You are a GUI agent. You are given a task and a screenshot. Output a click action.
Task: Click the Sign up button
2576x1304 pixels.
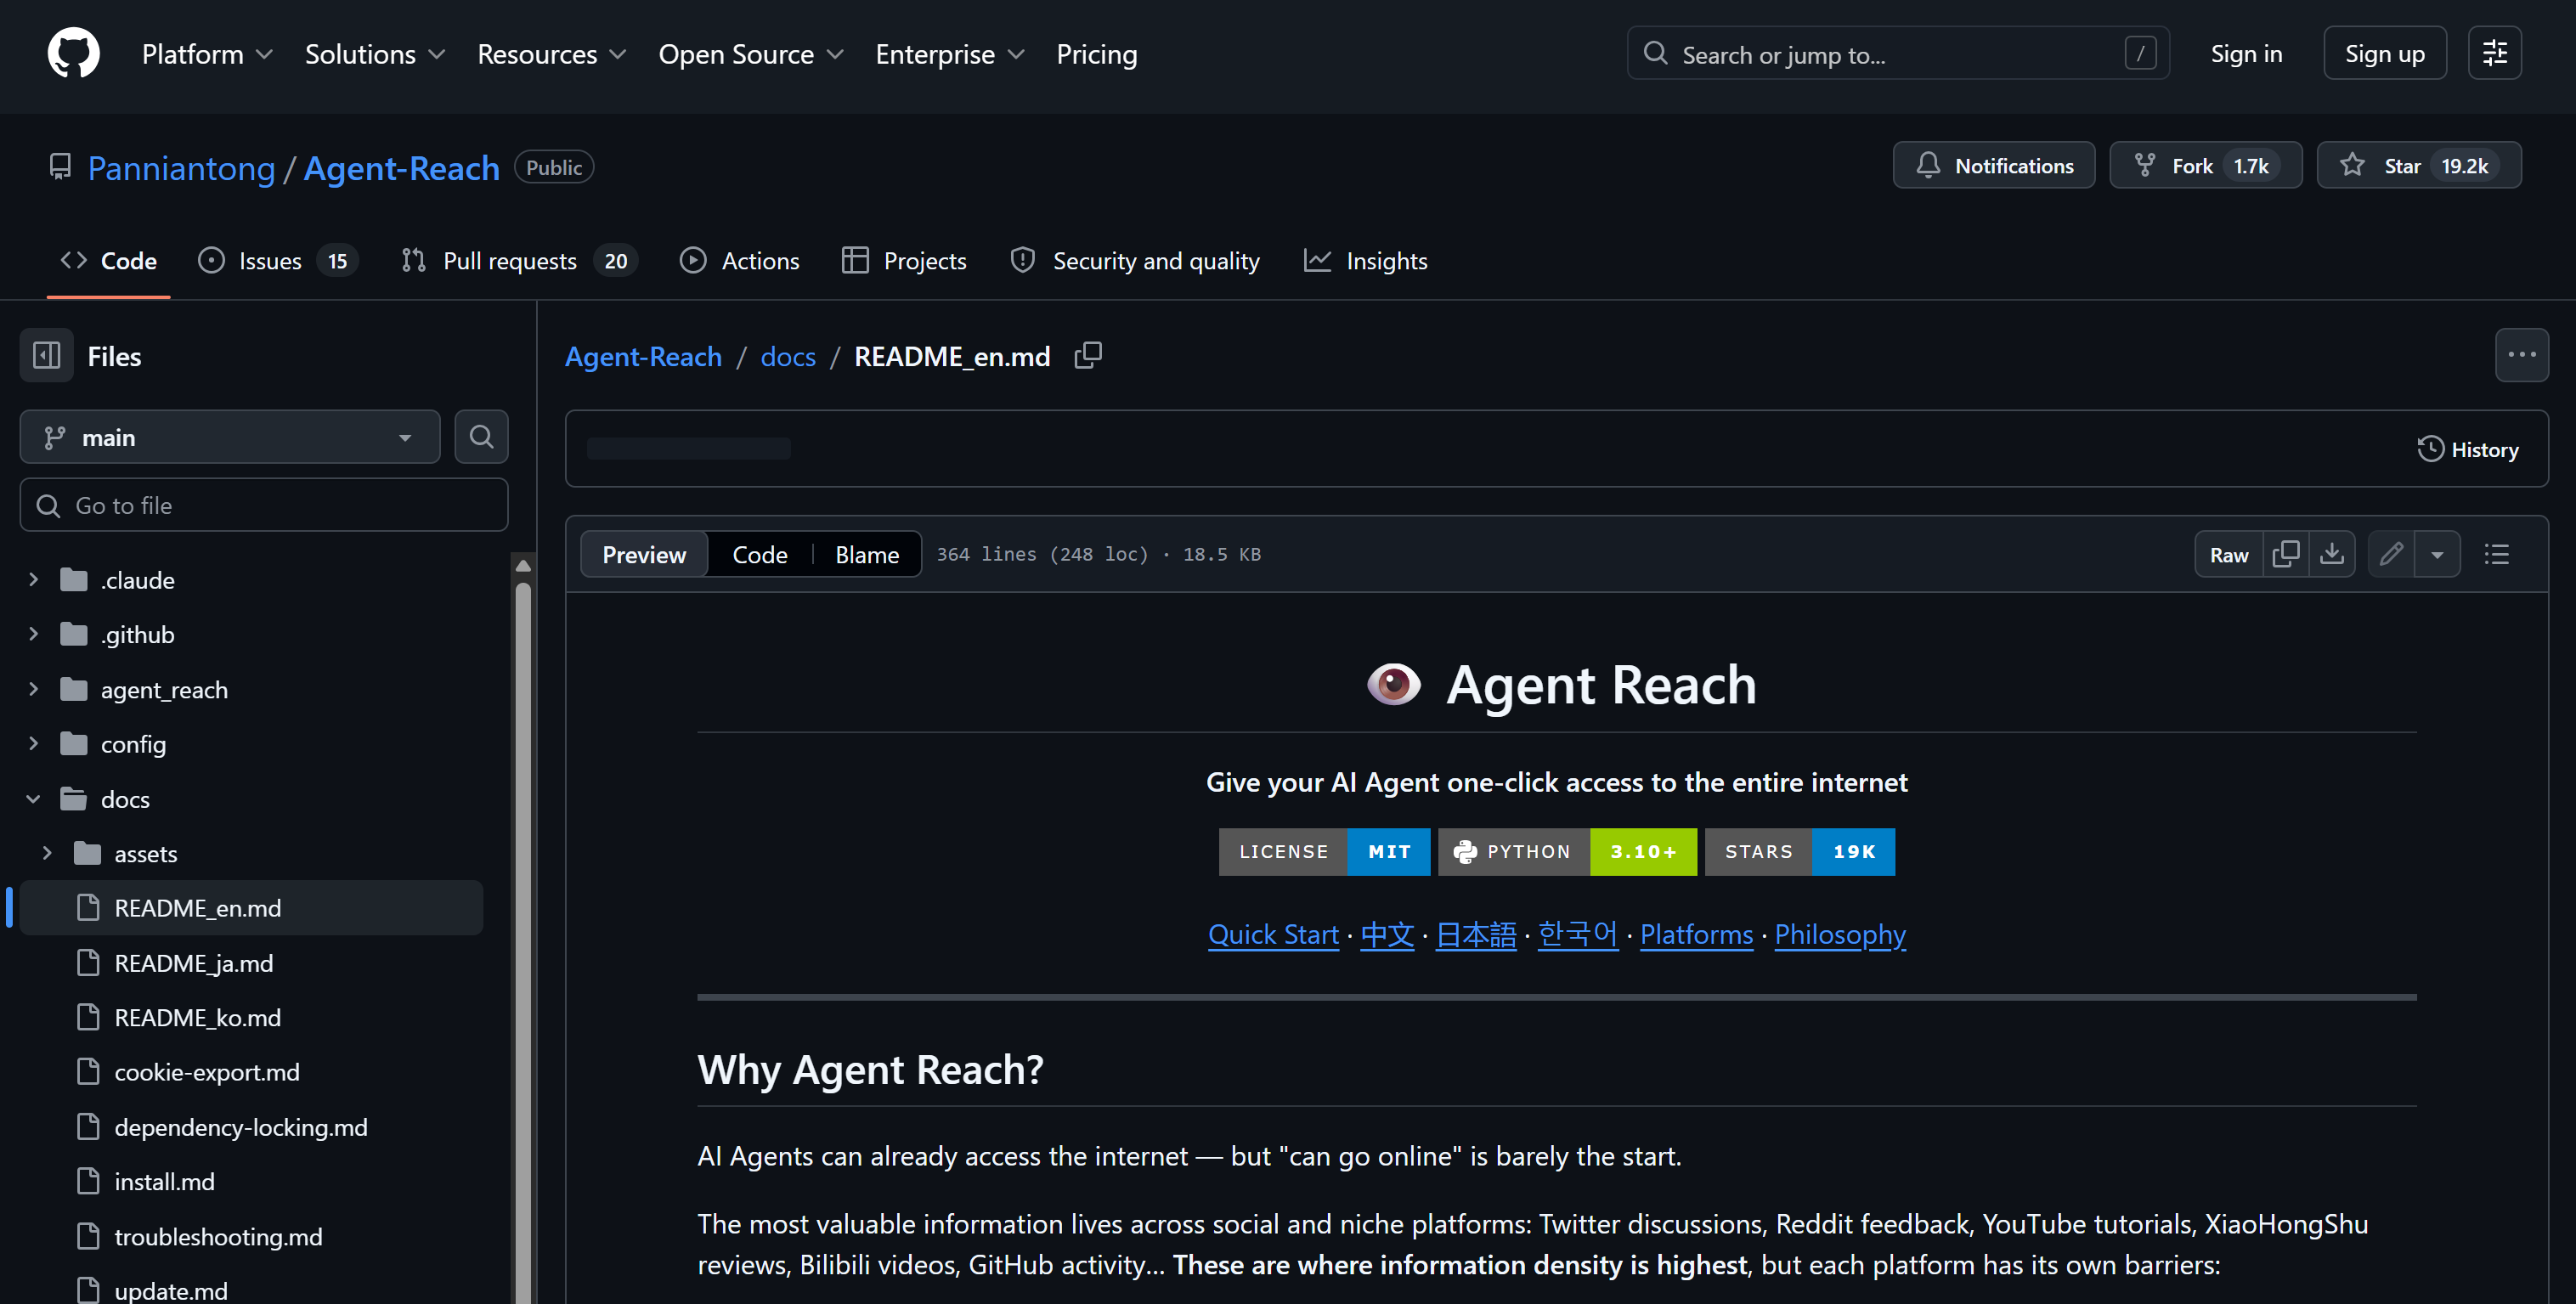[2384, 53]
